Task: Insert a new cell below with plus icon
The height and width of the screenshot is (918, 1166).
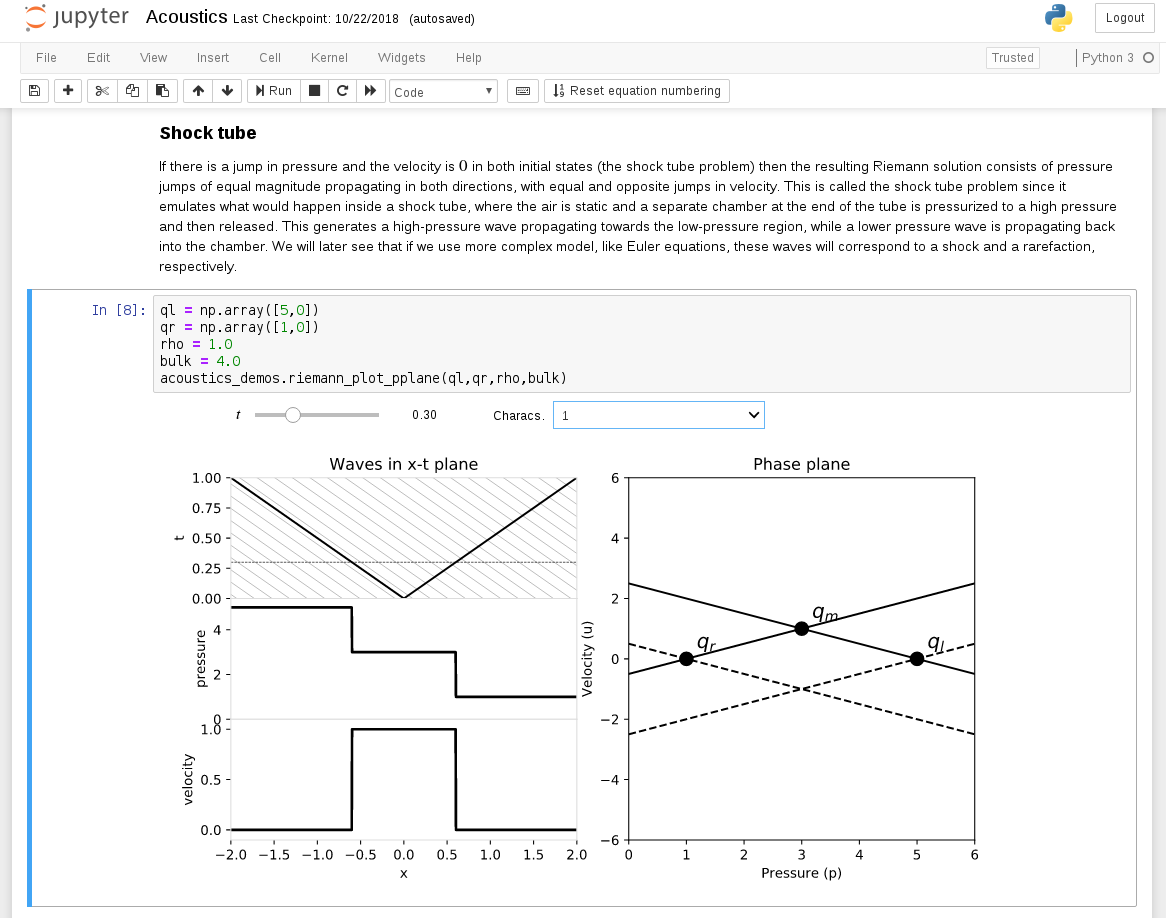Action: (68, 90)
